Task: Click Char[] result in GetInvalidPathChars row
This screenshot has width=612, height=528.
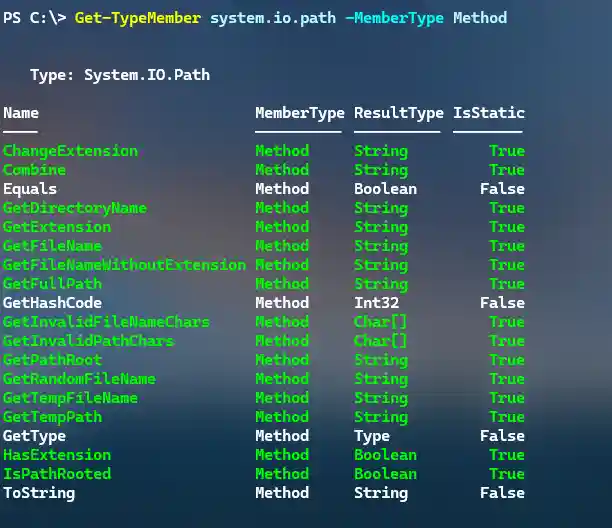Action: [381, 341]
